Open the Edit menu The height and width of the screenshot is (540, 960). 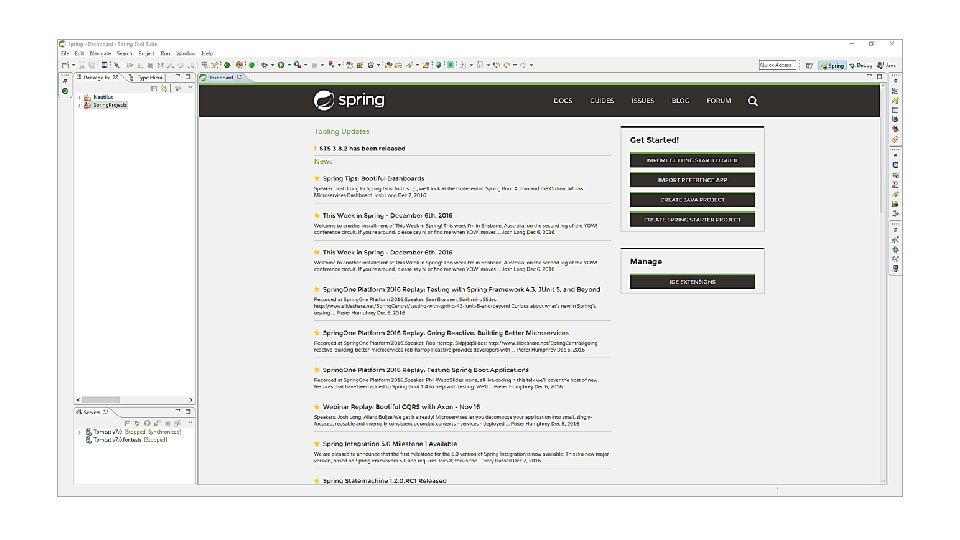click(79, 53)
